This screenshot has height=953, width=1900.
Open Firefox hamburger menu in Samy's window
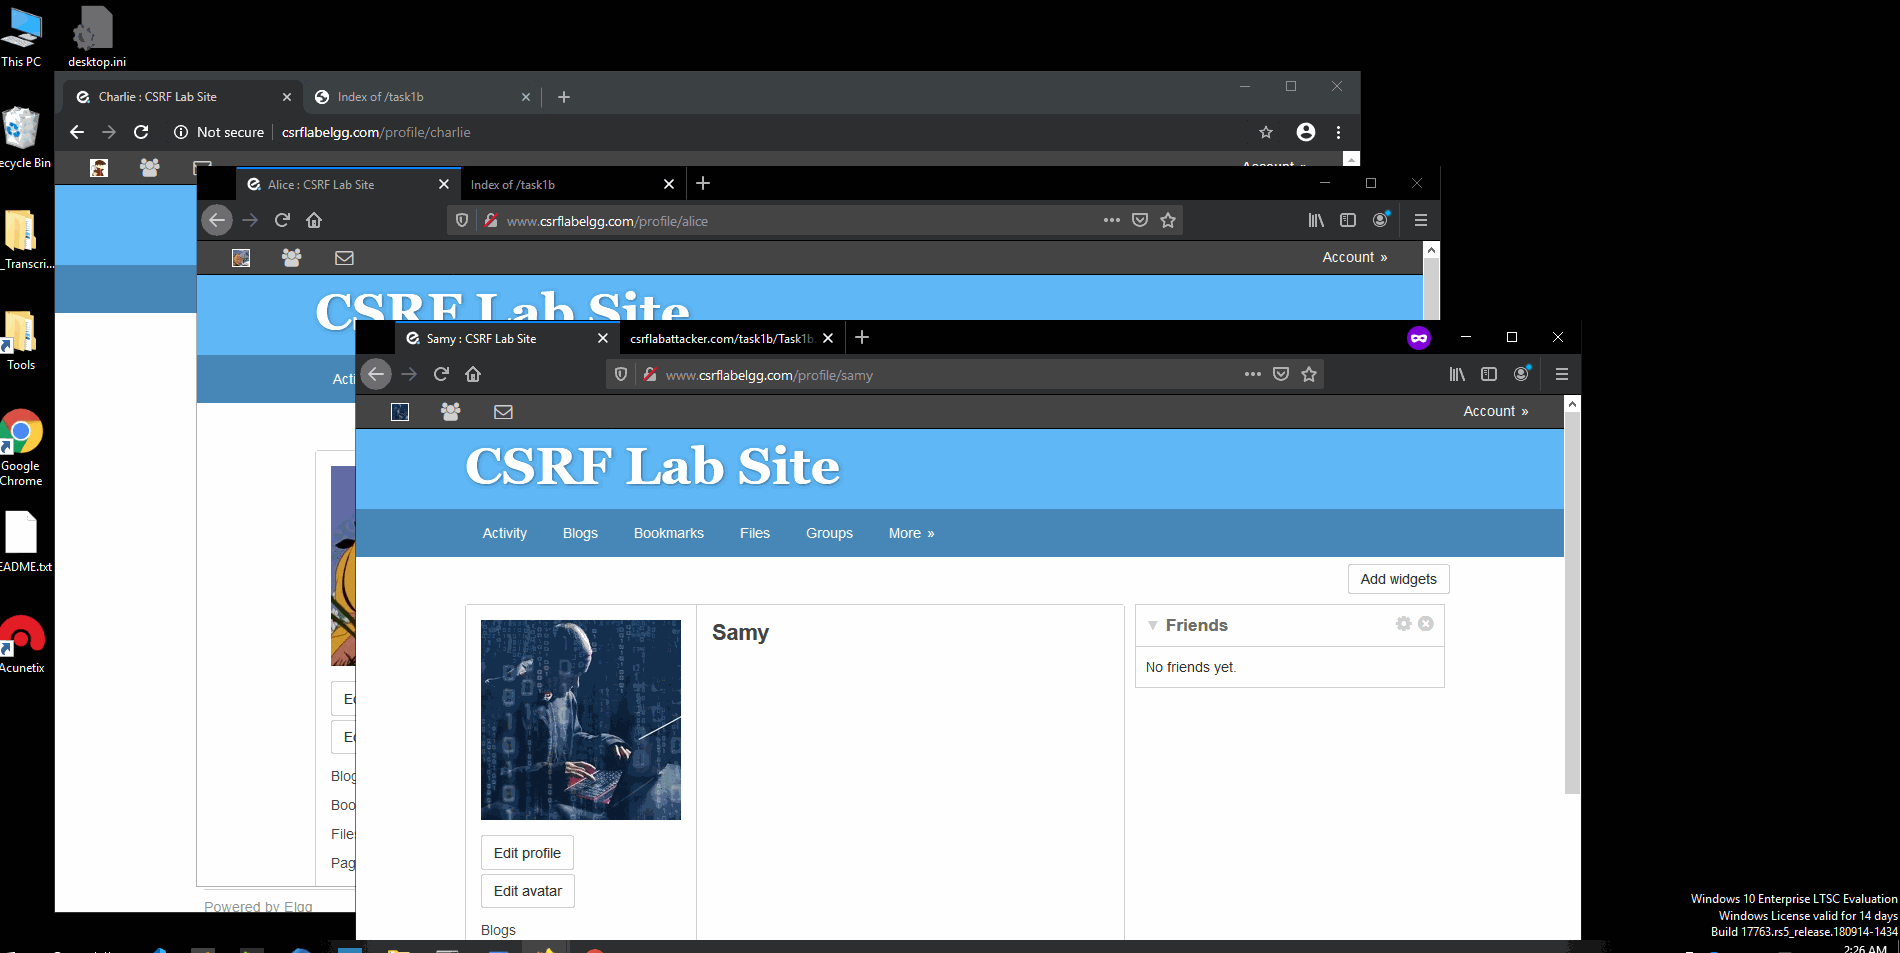click(1561, 374)
